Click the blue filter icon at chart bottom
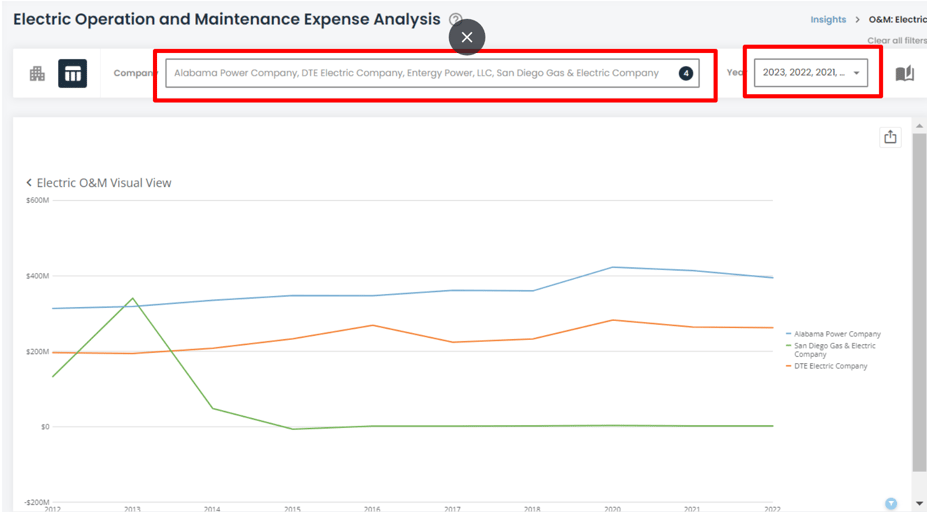The image size is (927, 512). coord(891,504)
